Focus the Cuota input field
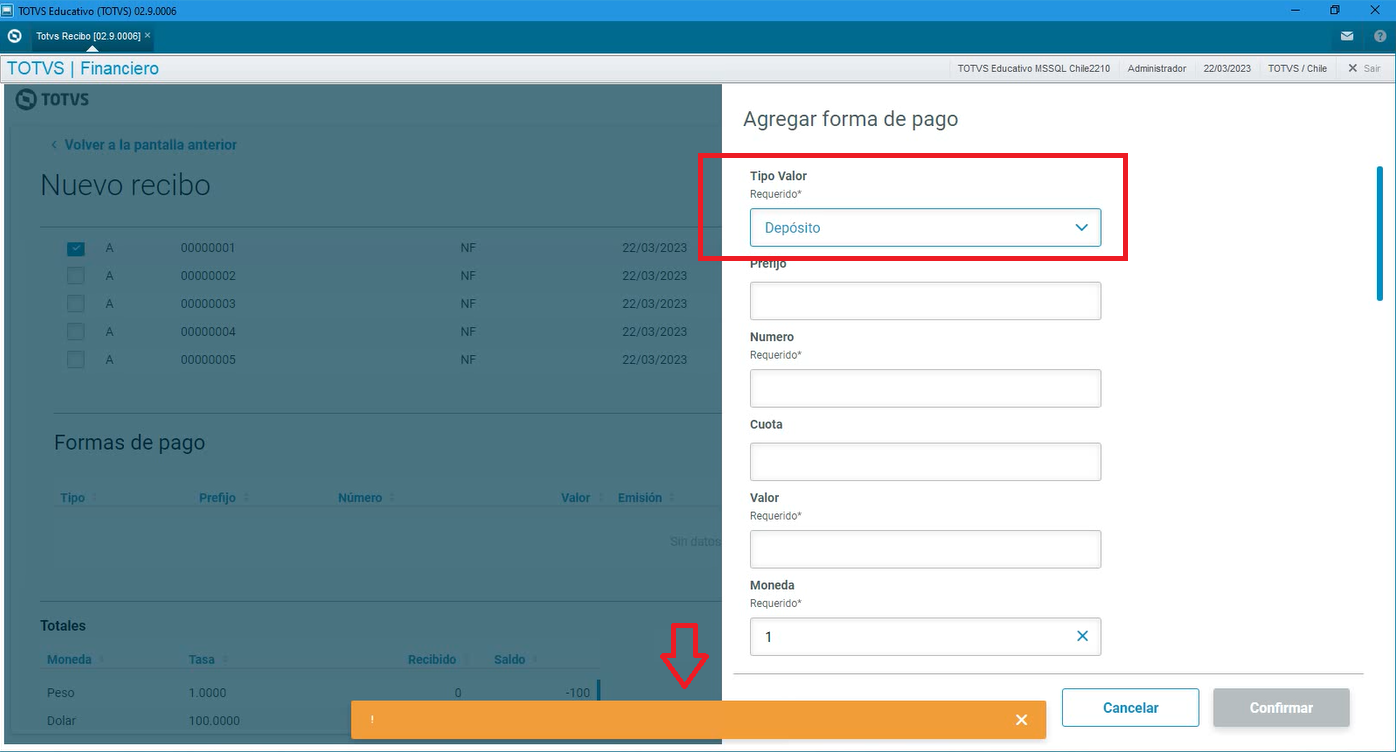The width and height of the screenshot is (1396, 752). [x=925, y=462]
